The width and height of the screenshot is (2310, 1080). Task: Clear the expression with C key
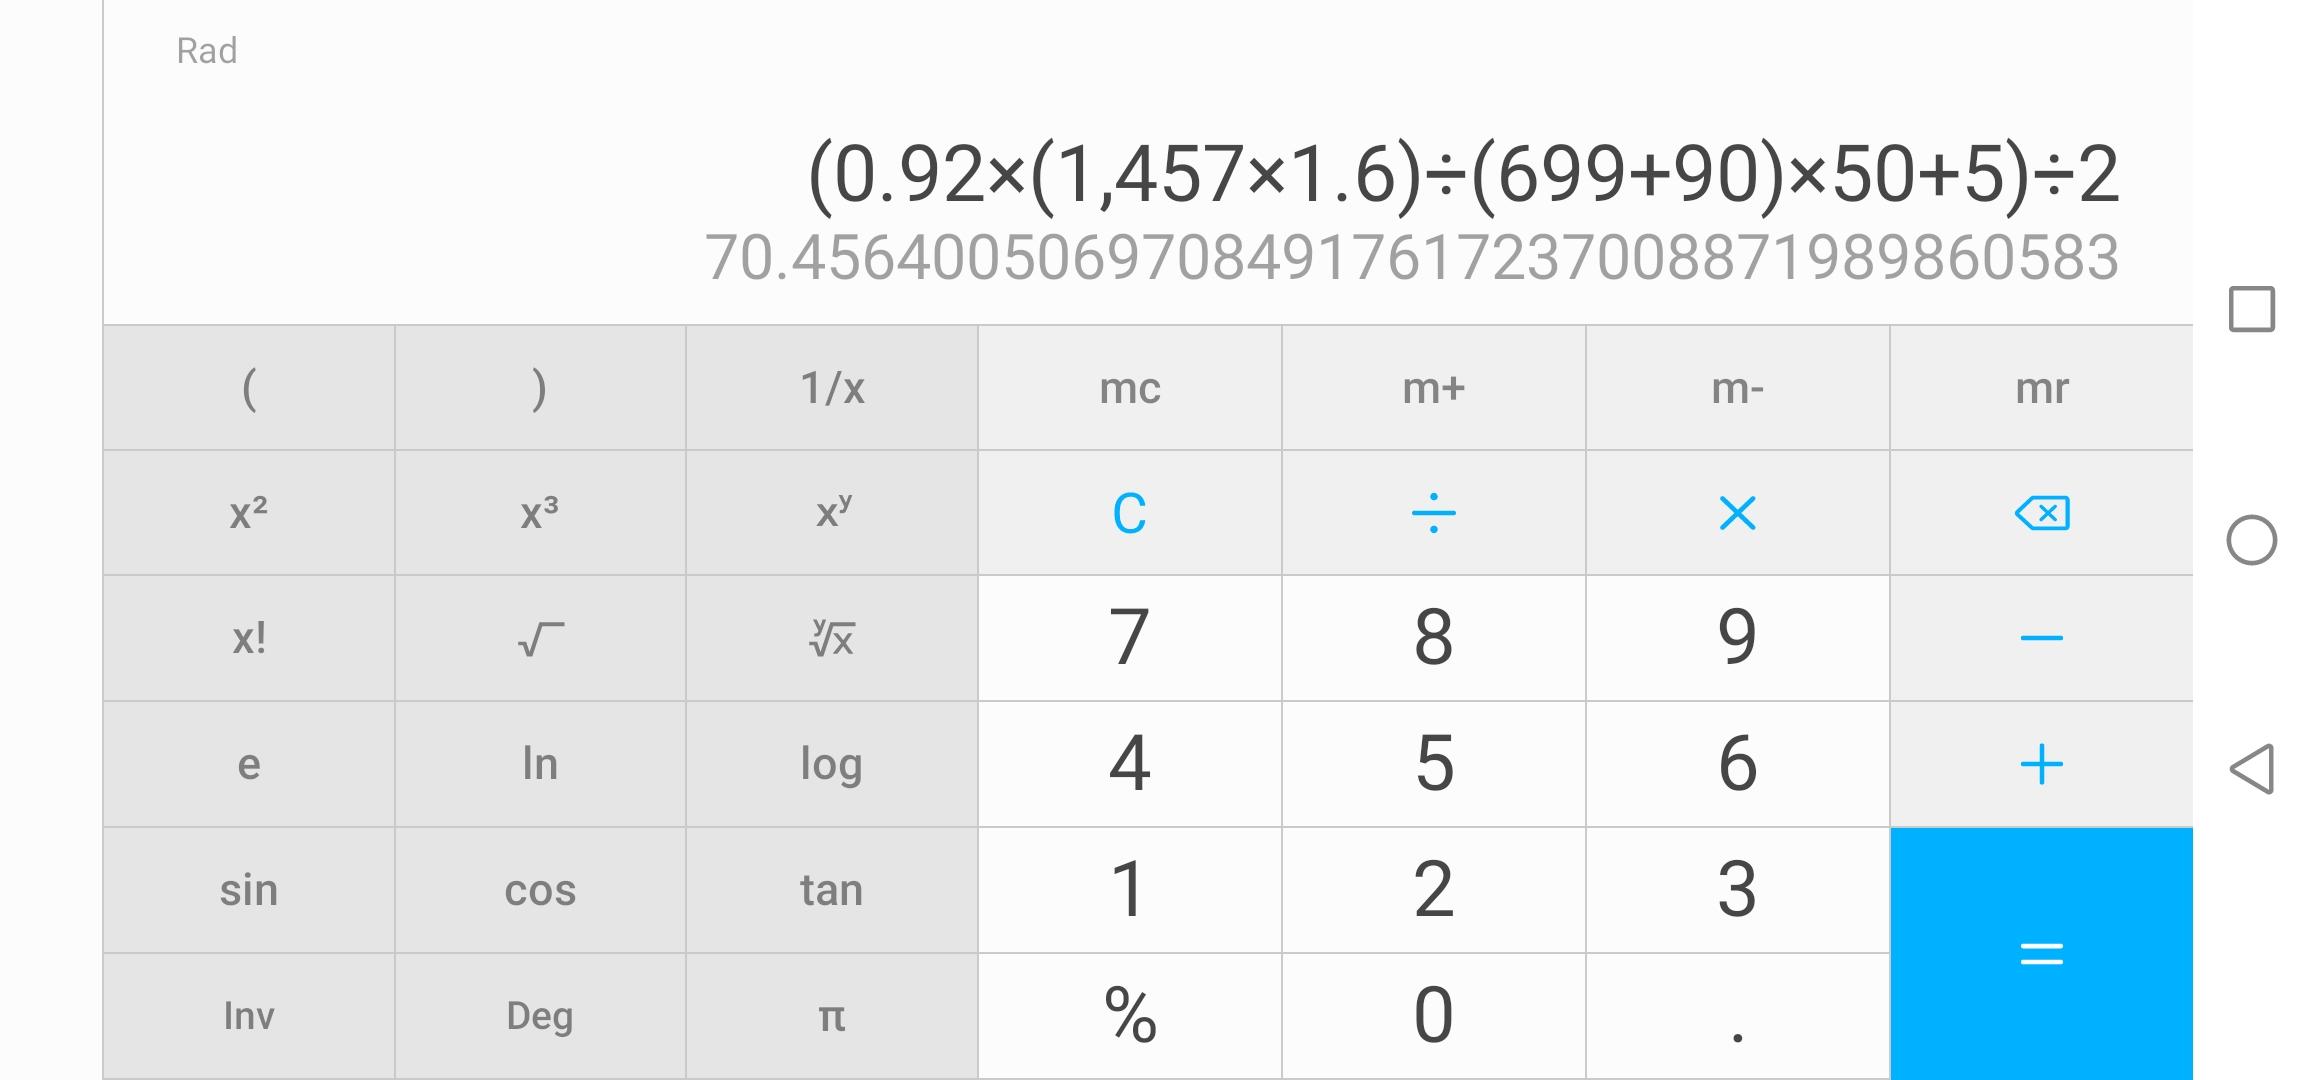coord(1129,513)
